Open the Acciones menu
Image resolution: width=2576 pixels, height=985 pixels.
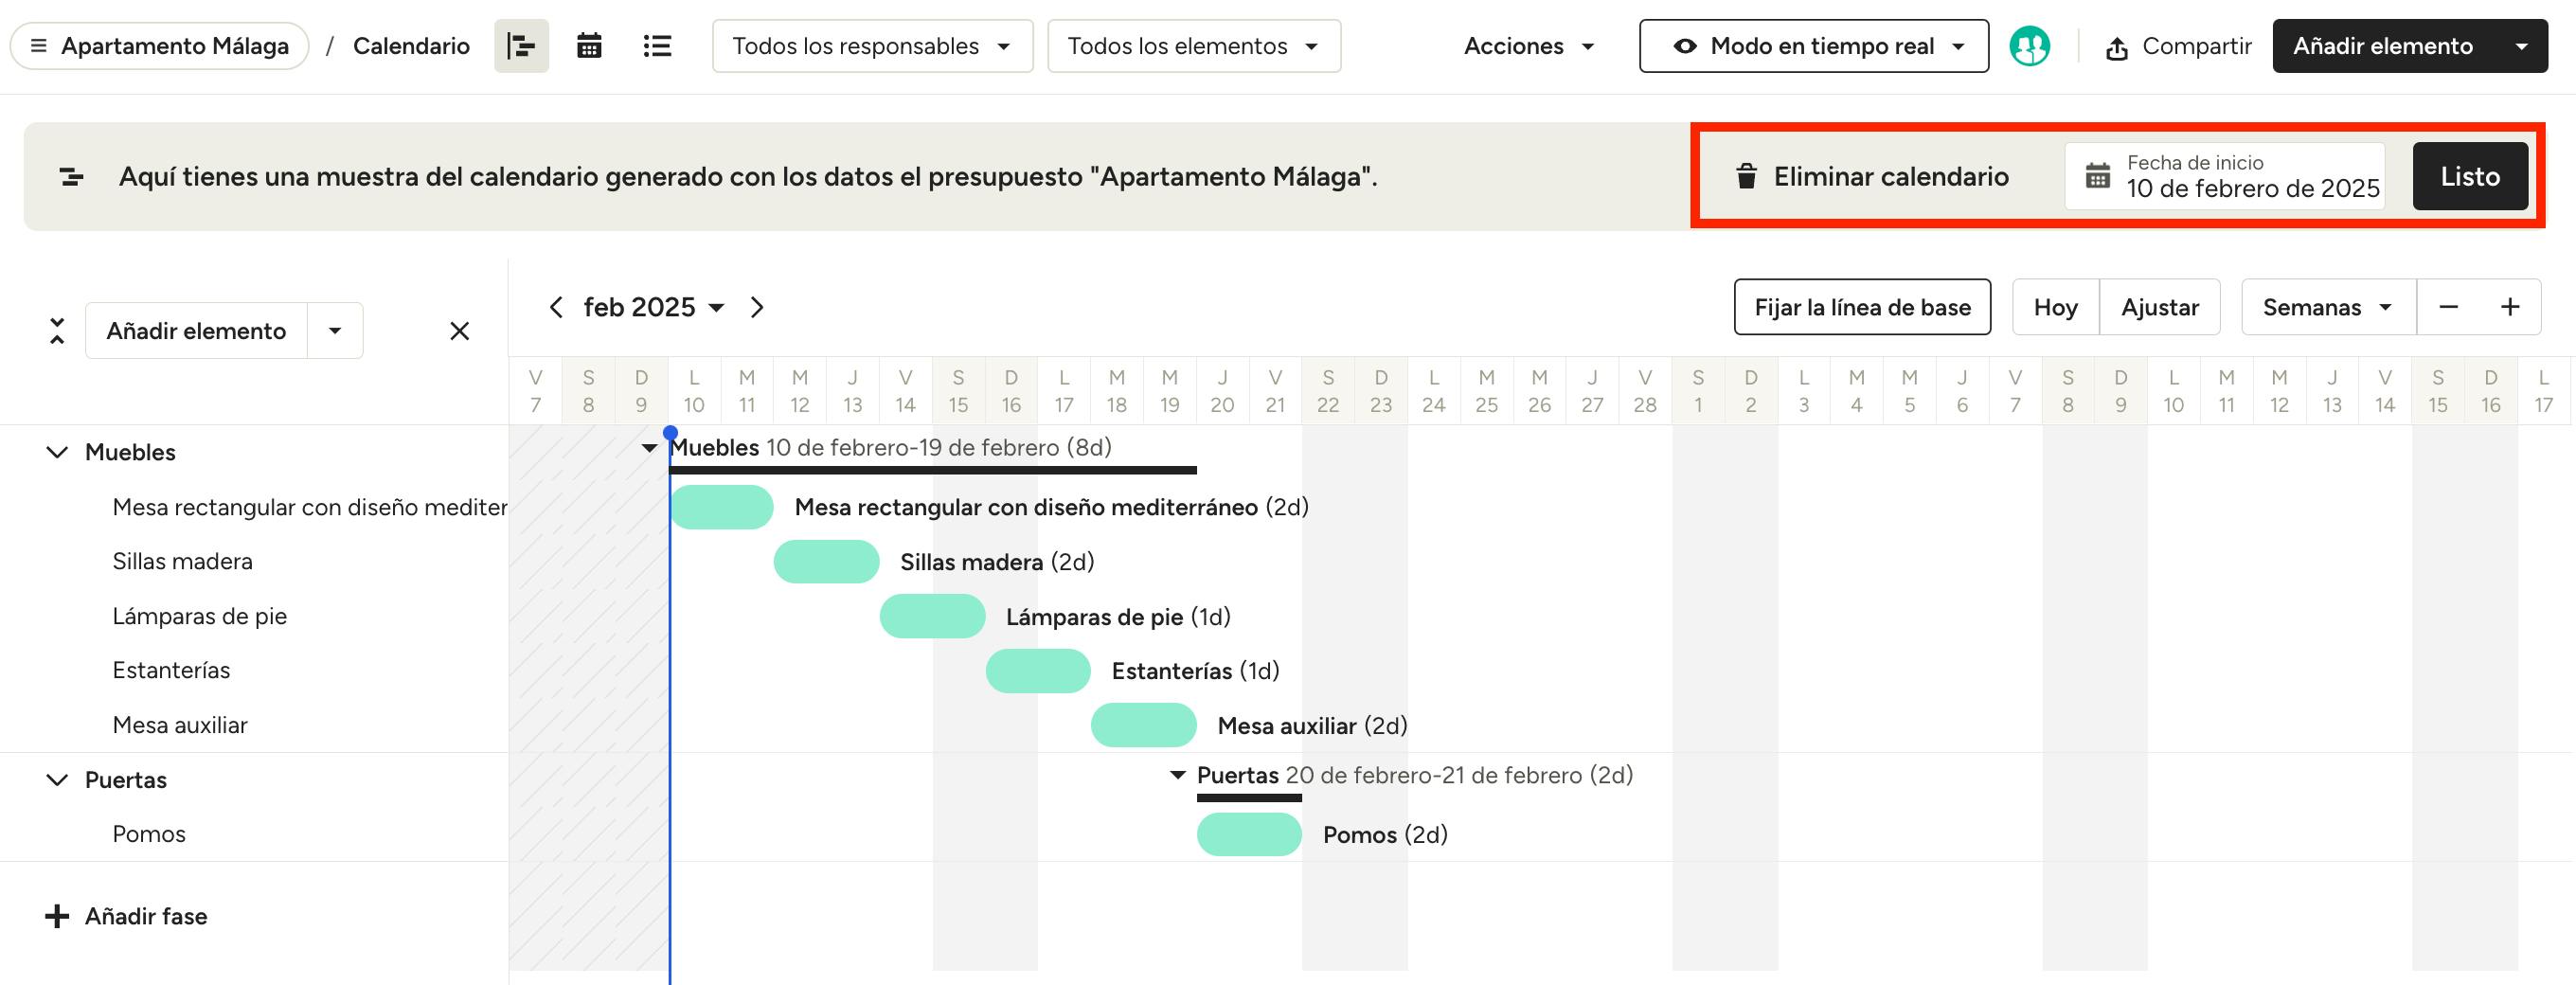click(1528, 46)
